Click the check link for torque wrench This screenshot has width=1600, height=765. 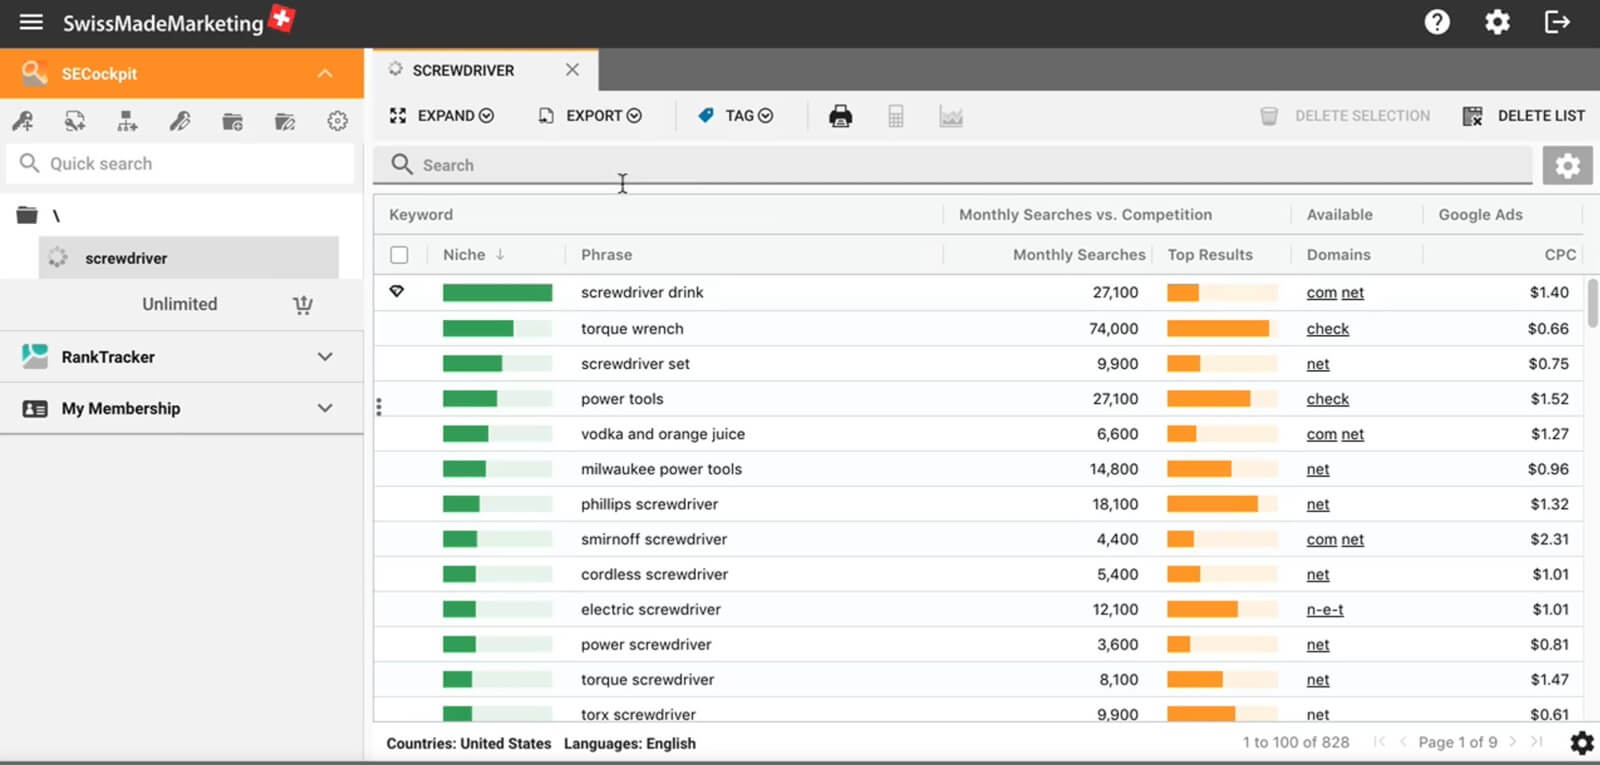coord(1327,329)
